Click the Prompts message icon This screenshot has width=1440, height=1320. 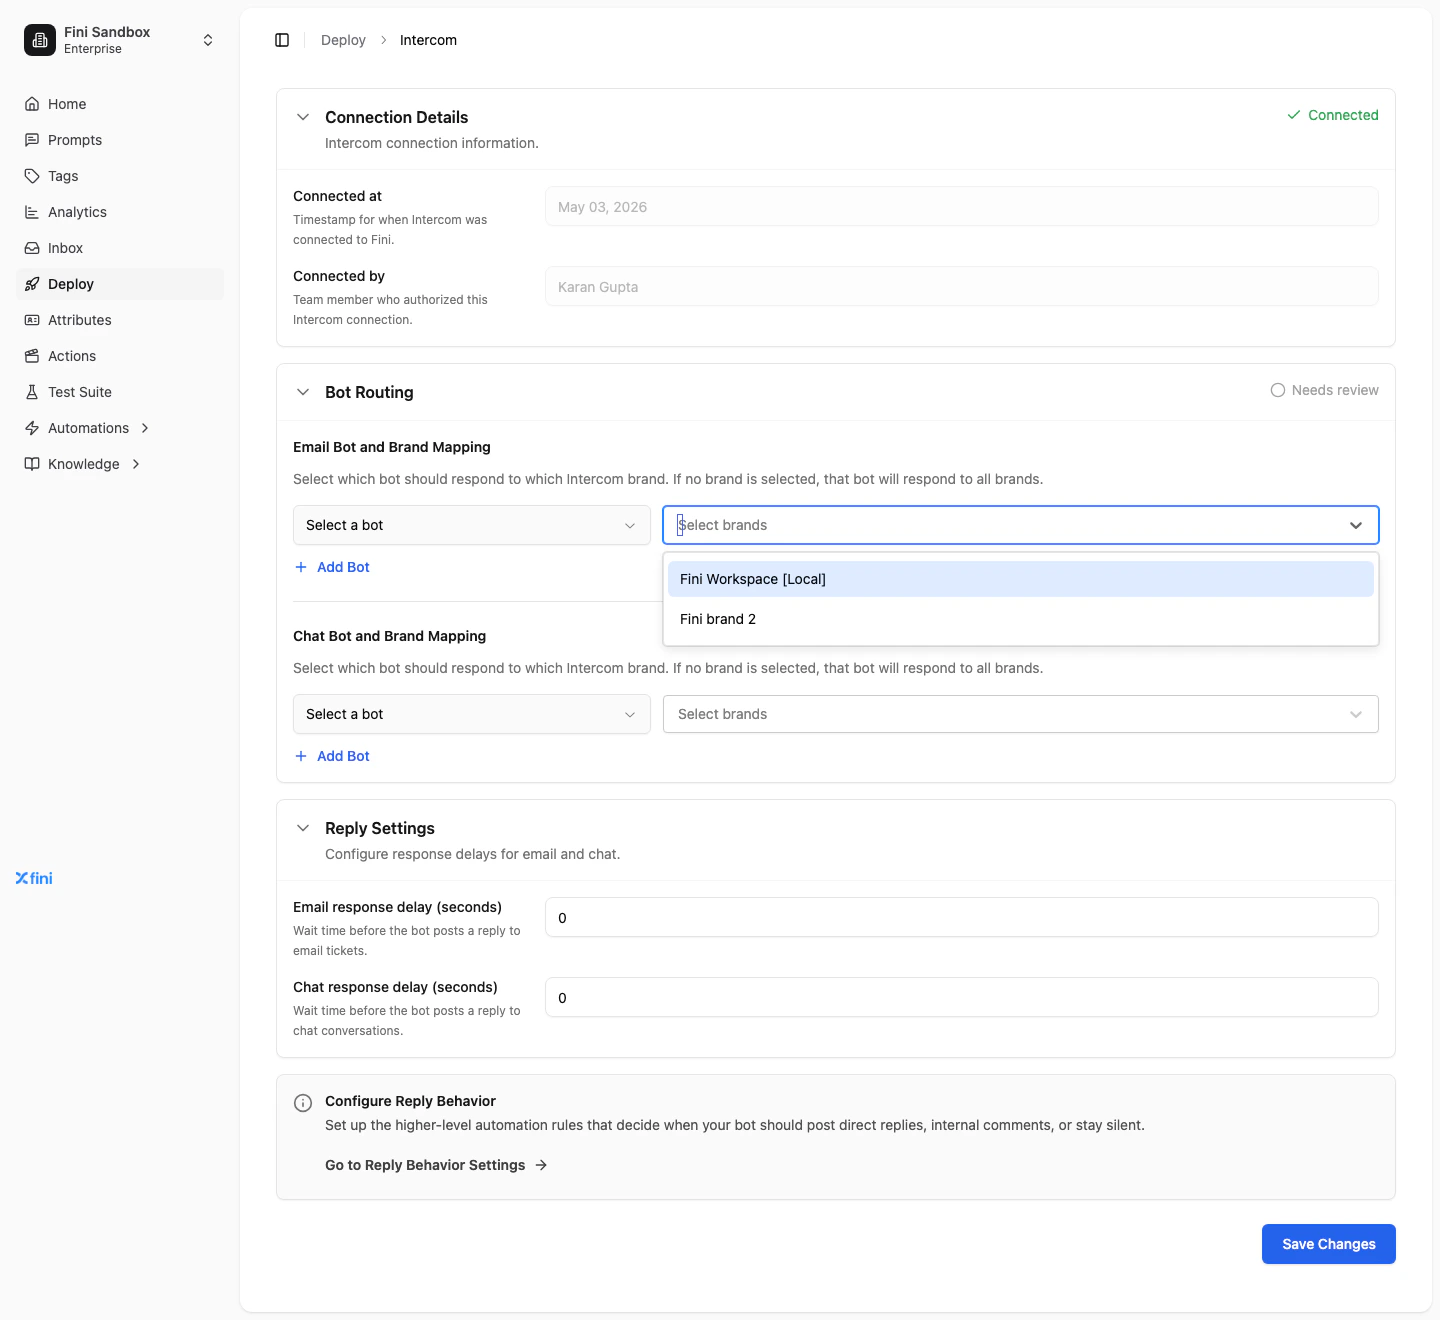pos(32,140)
